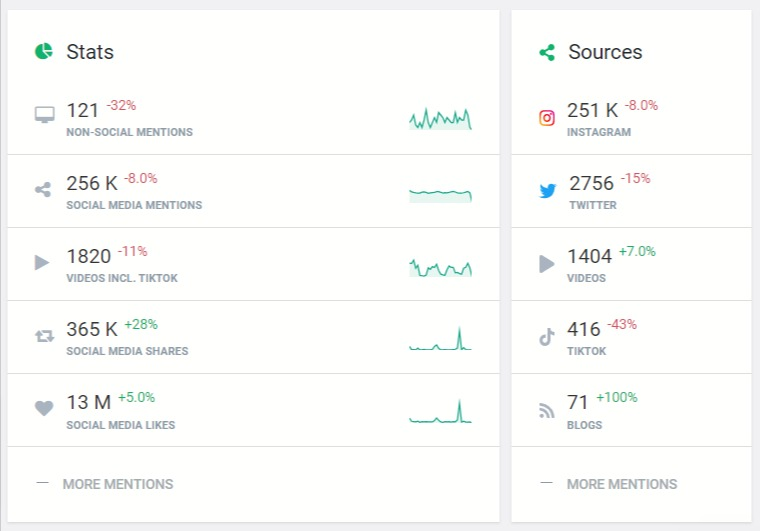This screenshot has height=531, width=760.
Task: Click the -8.0% Instagram change indicator
Action: coord(641,105)
